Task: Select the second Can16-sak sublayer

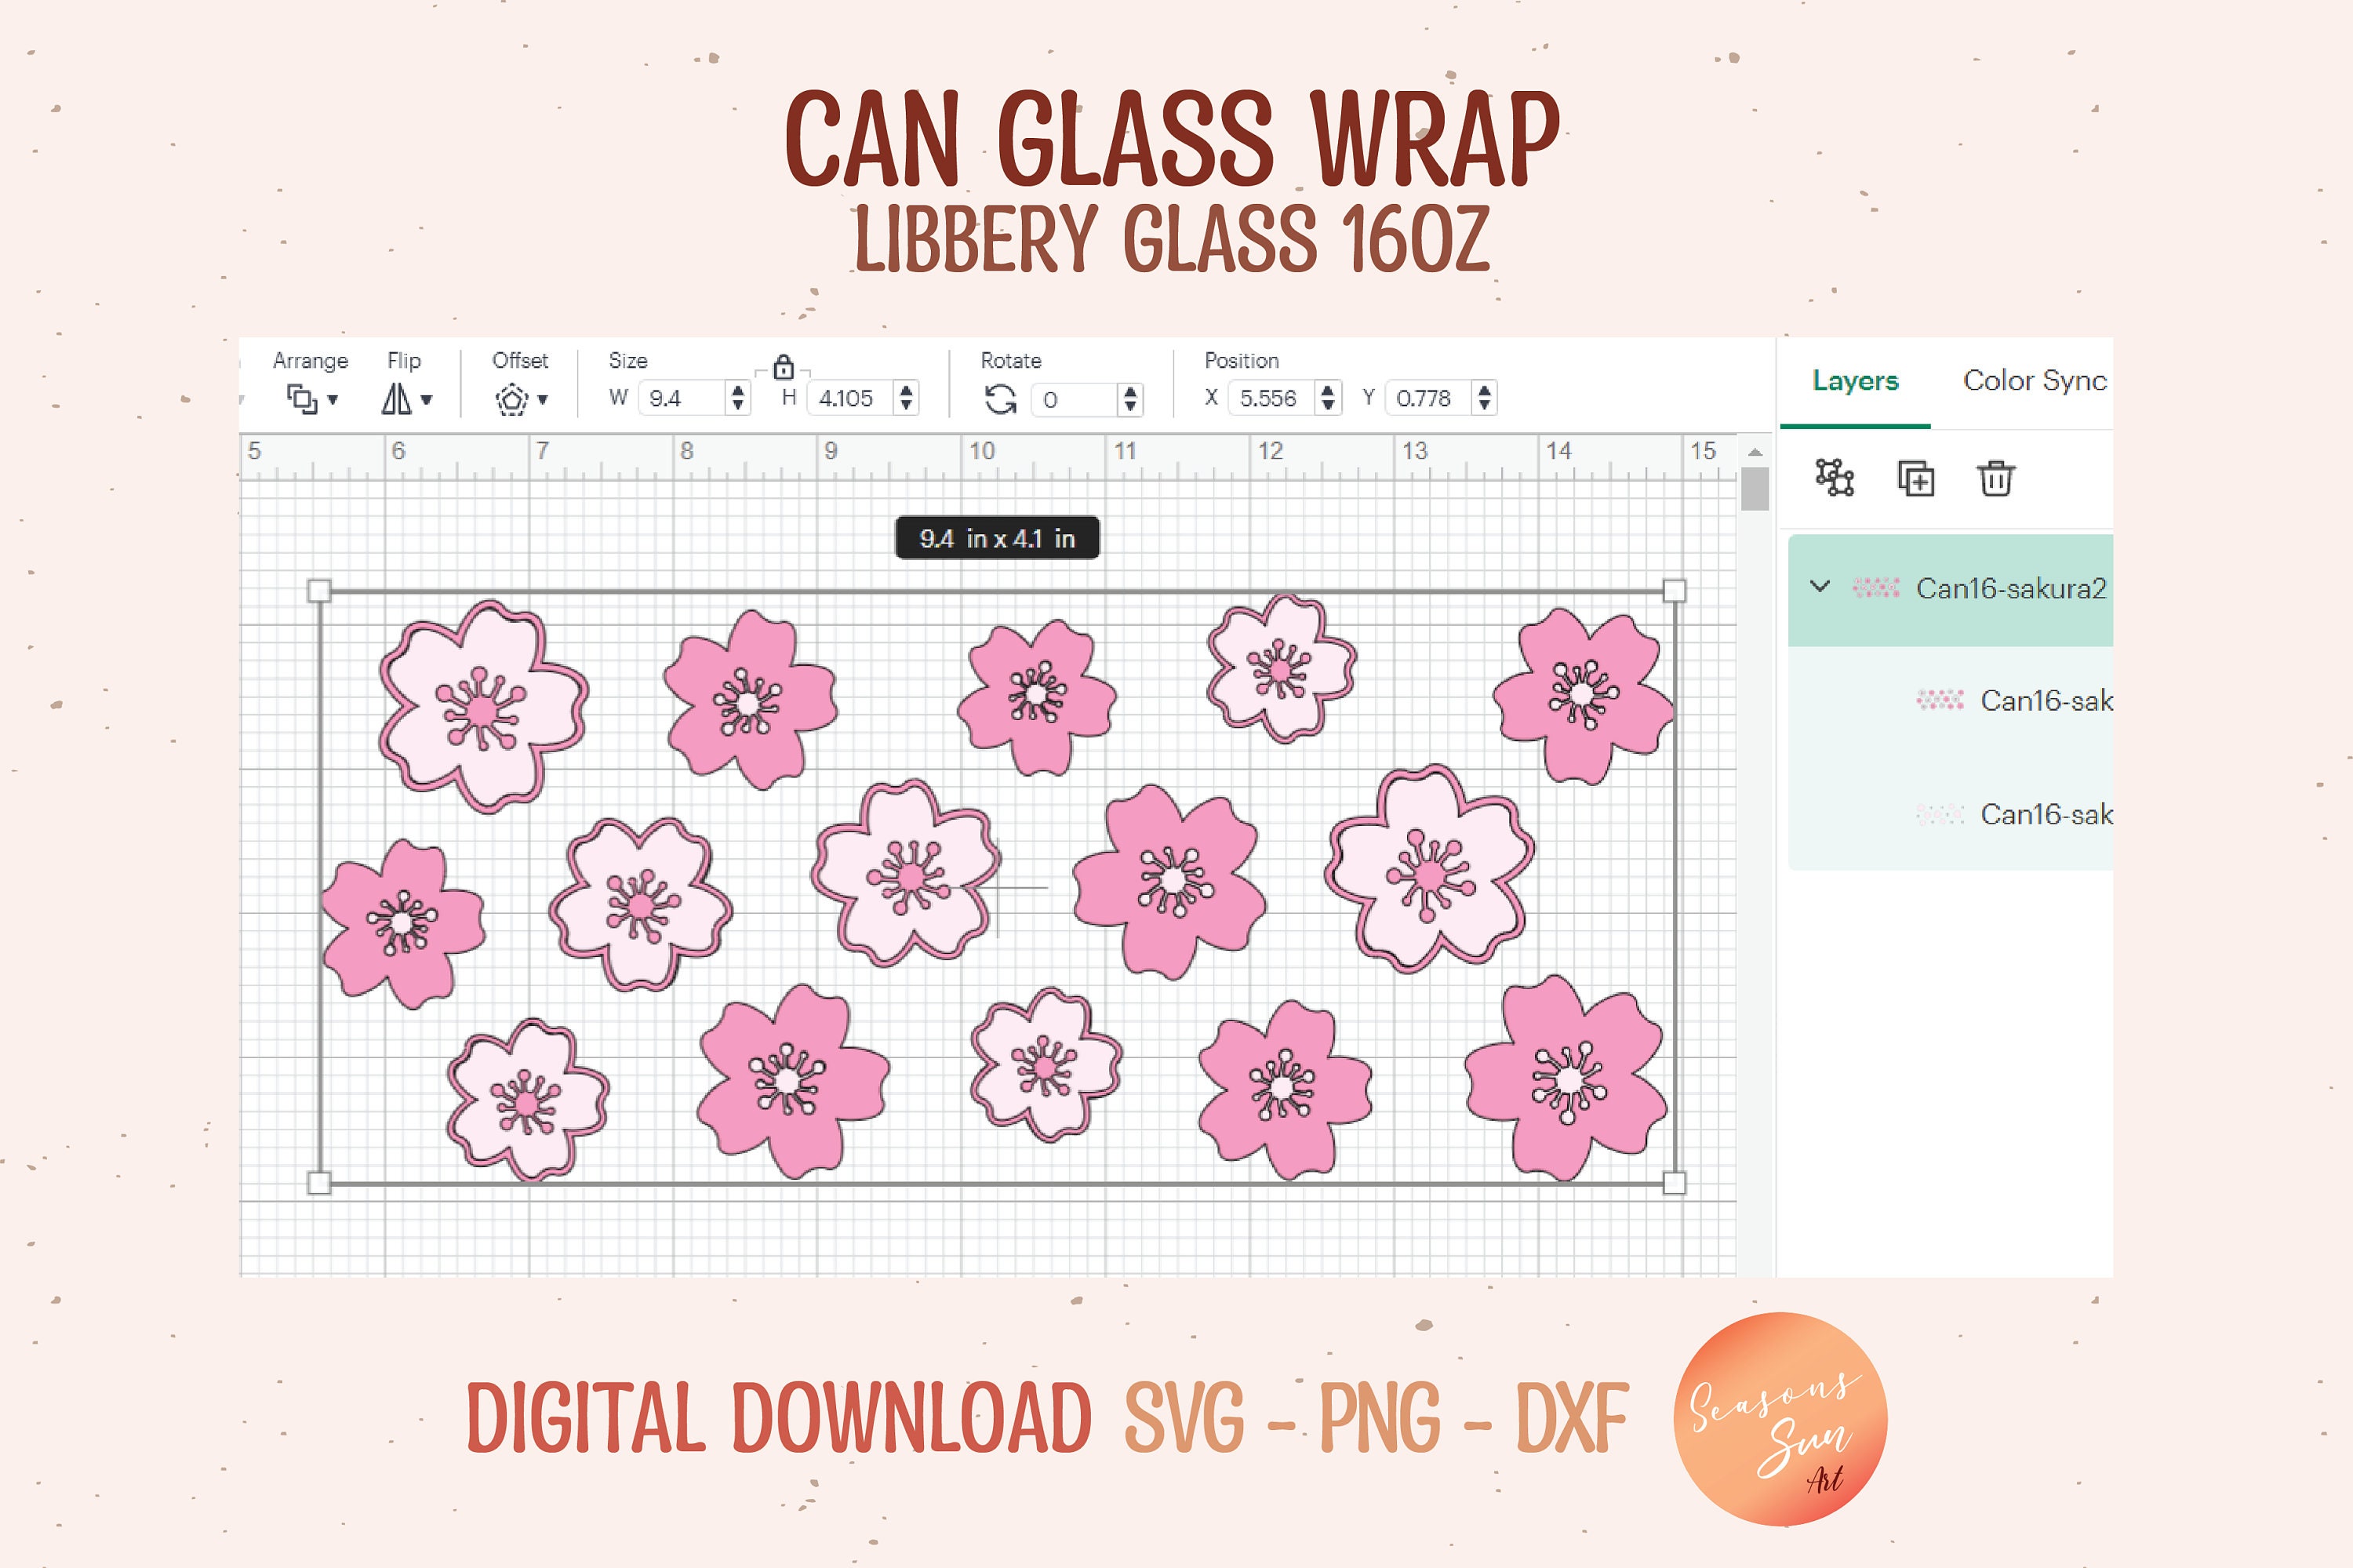Action: pyautogui.click(x=1950, y=814)
